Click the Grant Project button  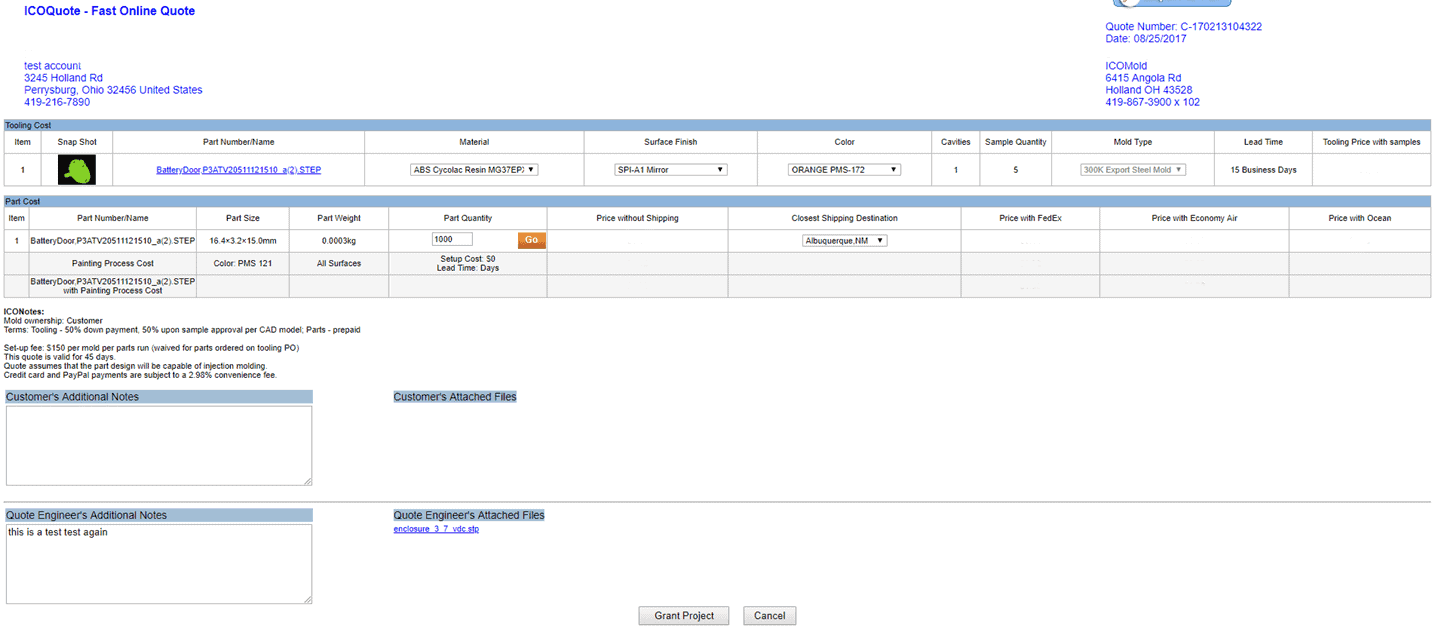click(x=684, y=616)
